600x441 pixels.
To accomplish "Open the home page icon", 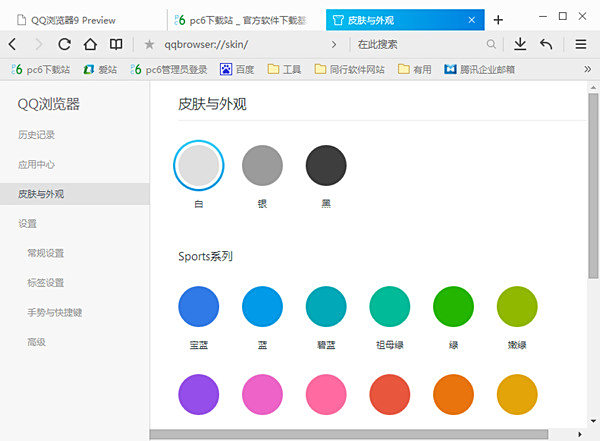I will [90, 44].
